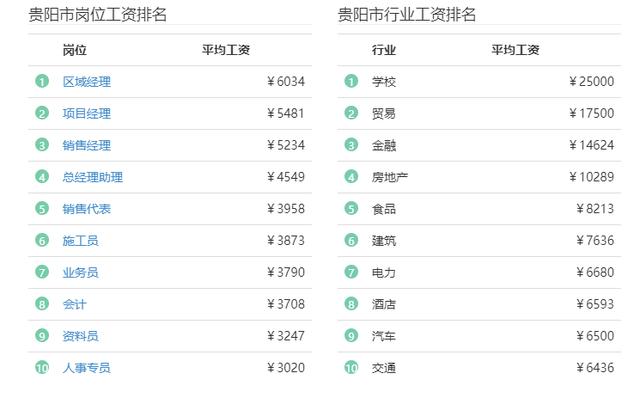Click rank 6 badge beside 建筑
The height and width of the screenshot is (404, 640).
pyautogui.click(x=351, y=241)
